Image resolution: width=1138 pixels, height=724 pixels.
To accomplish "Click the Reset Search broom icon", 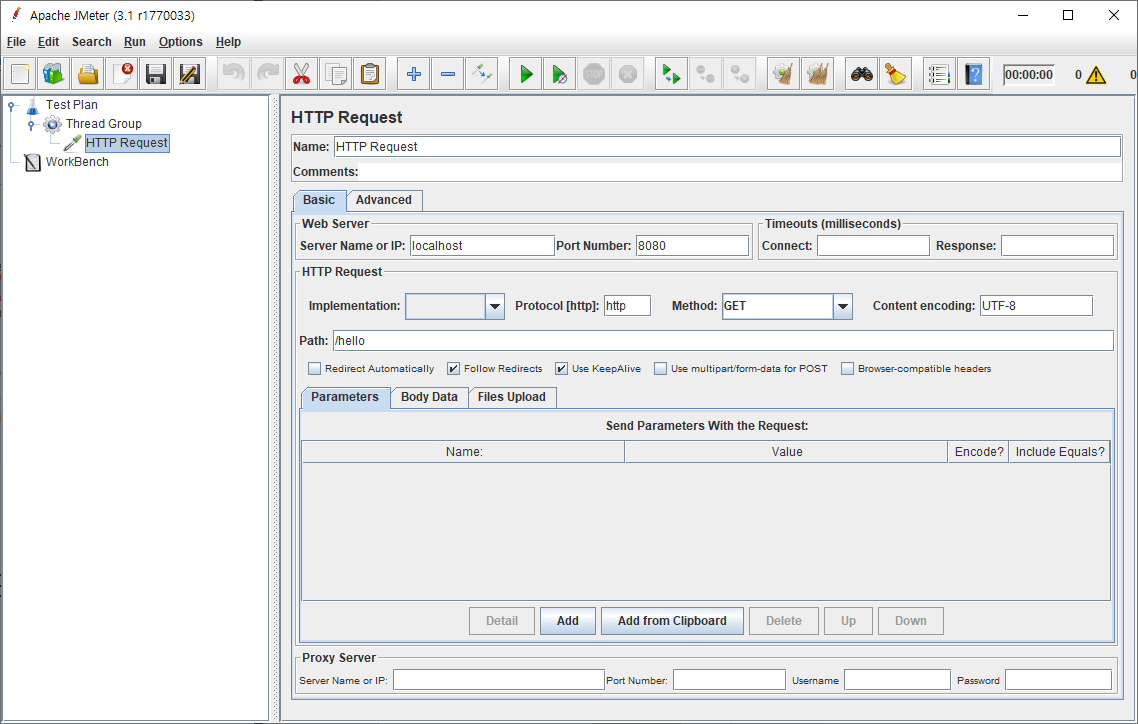I will 896,74.
